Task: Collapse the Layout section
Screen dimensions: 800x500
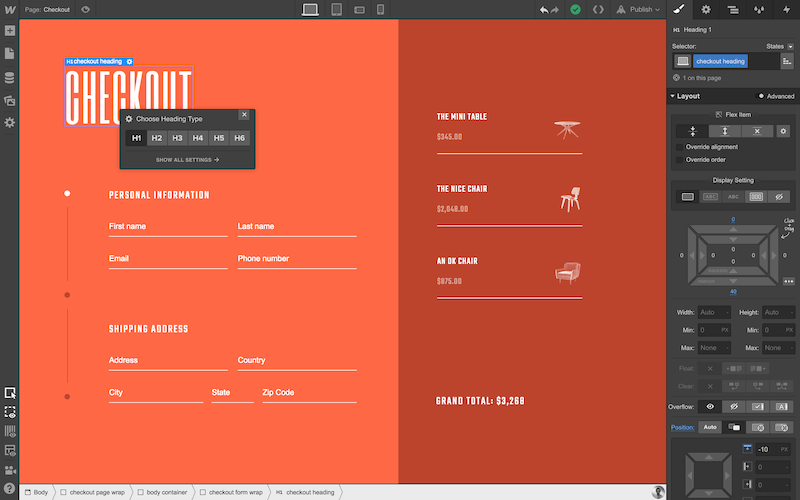Action: [x=672, y=96]
